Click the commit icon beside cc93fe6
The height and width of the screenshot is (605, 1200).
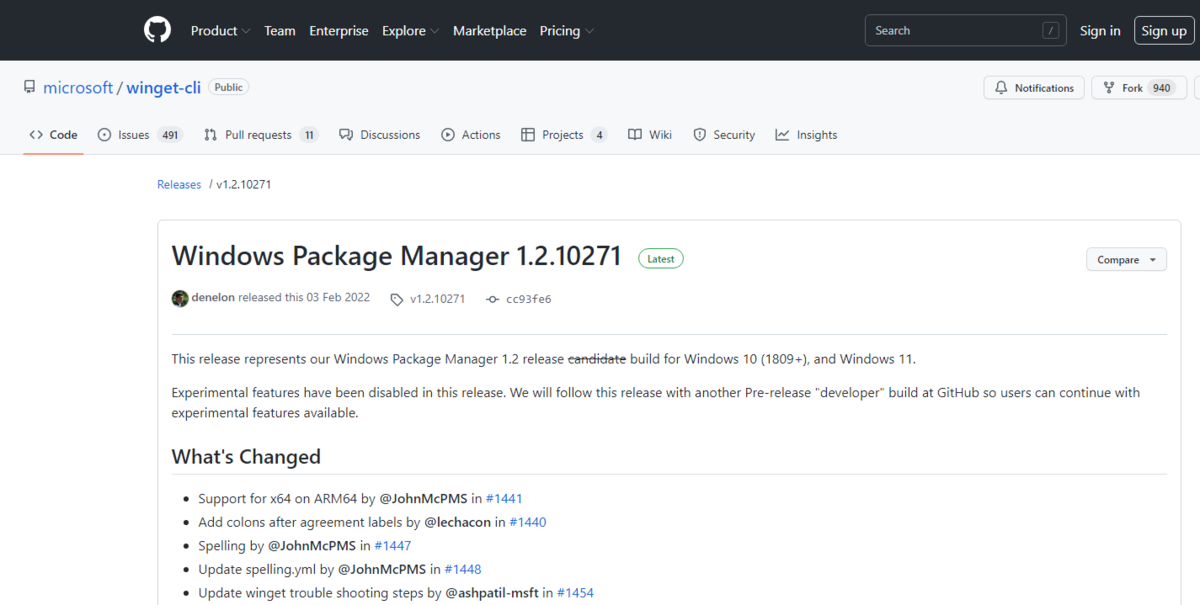pyautogui.click(x=492, y=299)
